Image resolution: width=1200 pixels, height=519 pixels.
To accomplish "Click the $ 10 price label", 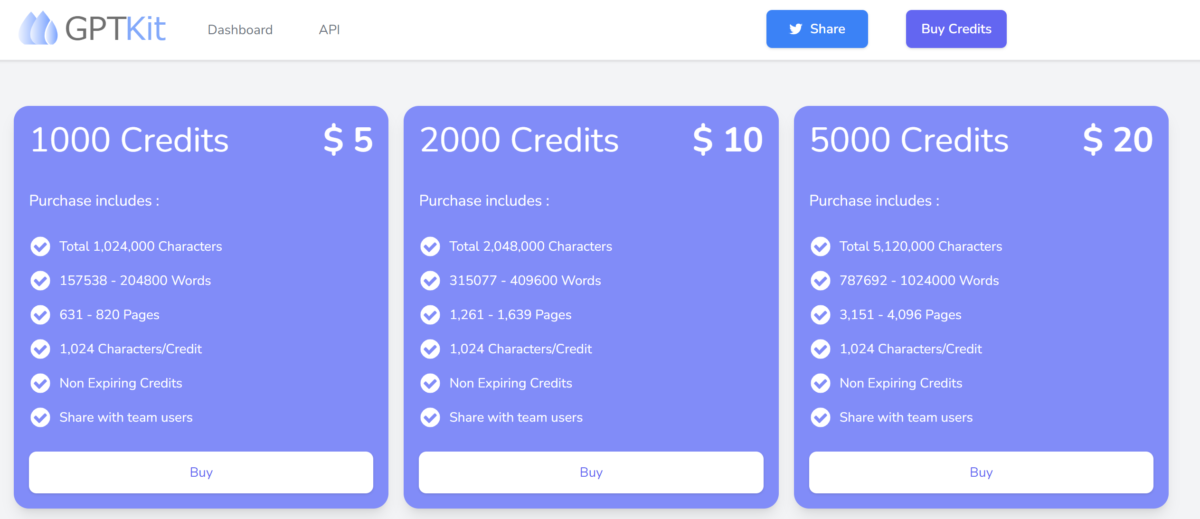I will pyautogui.click(x=728, y=140).
